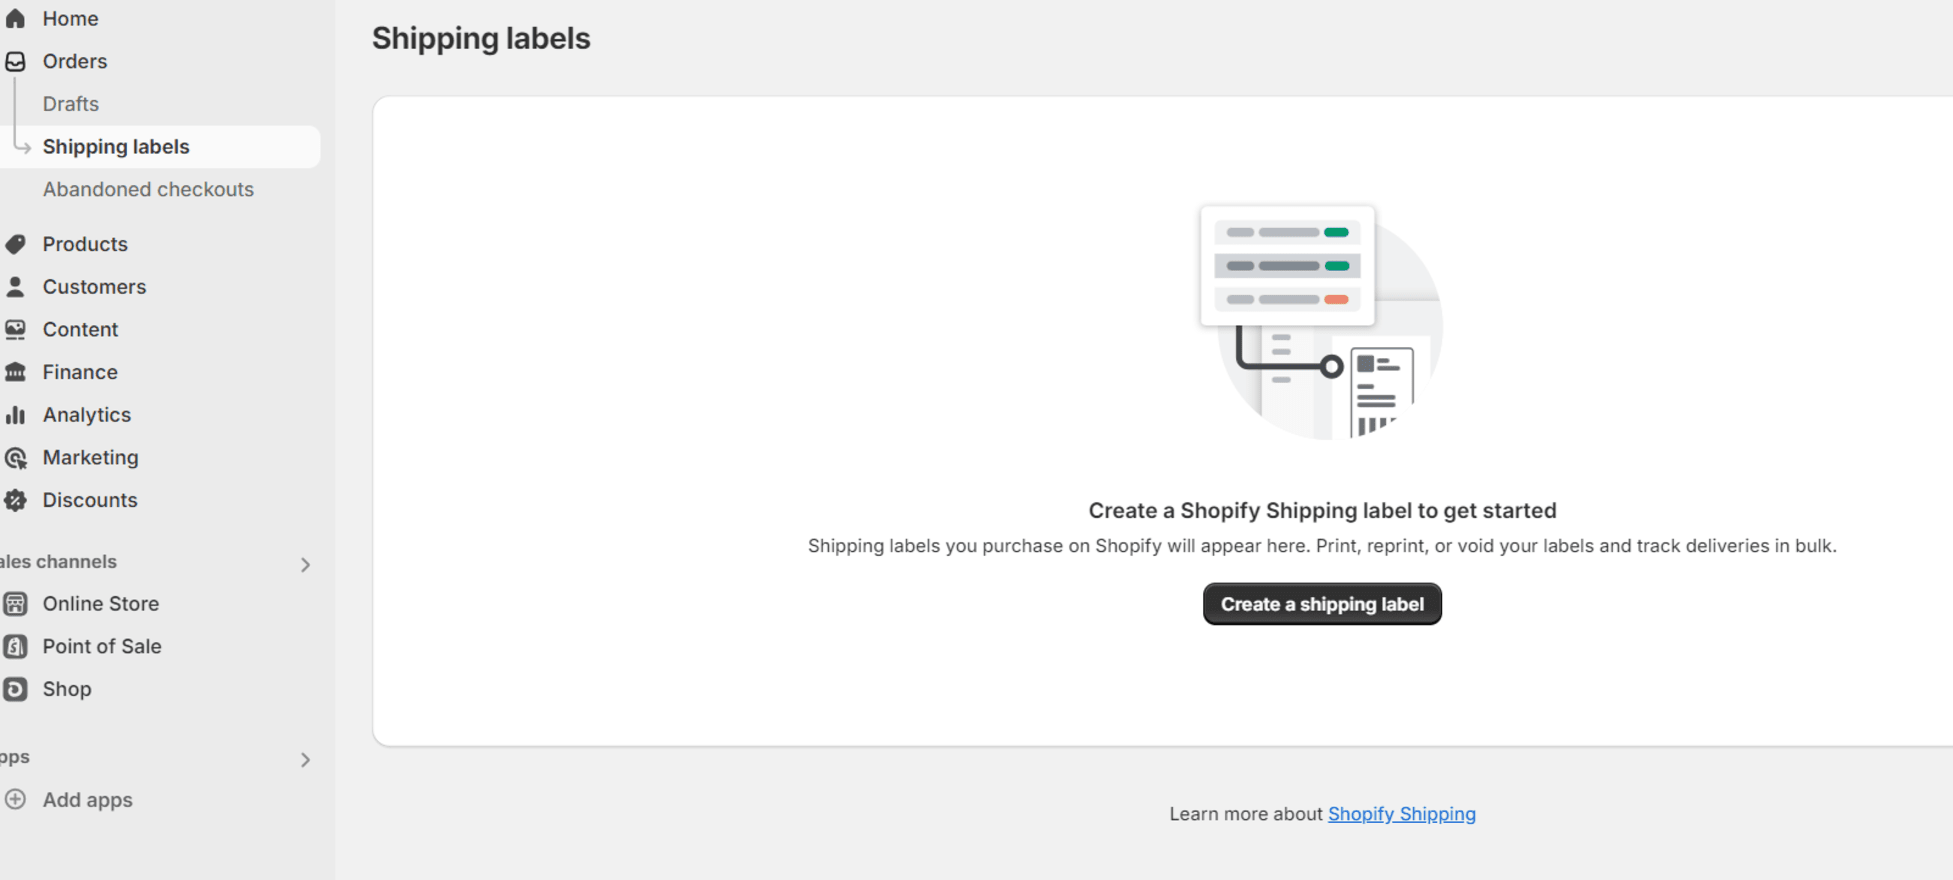The width and height of the screenshot is (1953, 880).
Task: Open Discounts using the badge icon
Action: tap(15, 500)
